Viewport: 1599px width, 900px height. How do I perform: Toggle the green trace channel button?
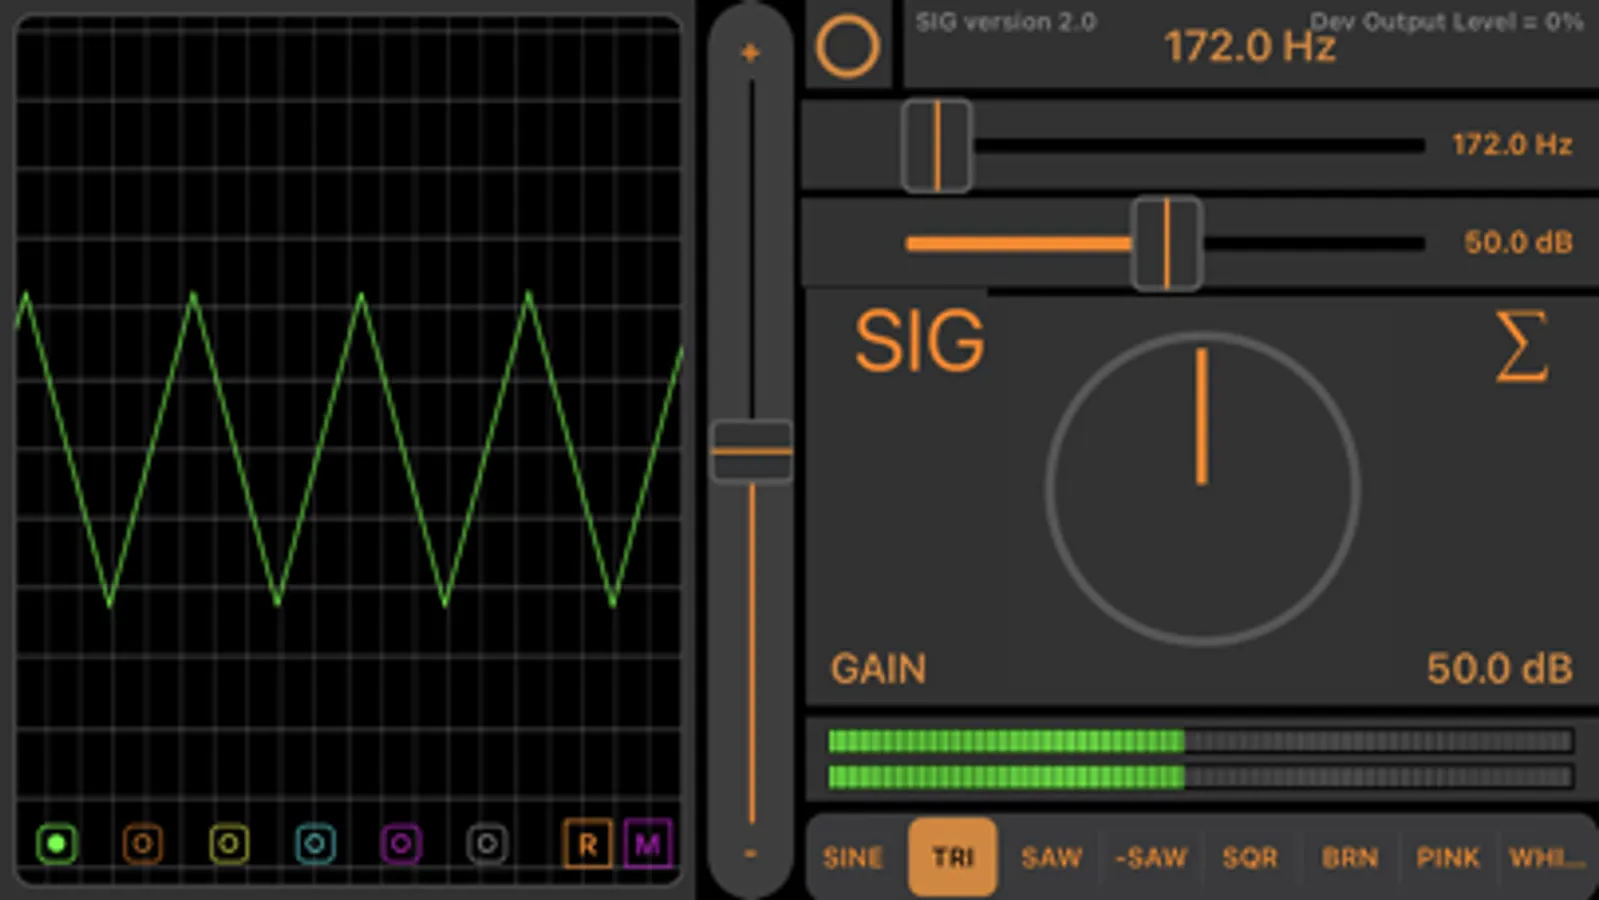point(56,844)
